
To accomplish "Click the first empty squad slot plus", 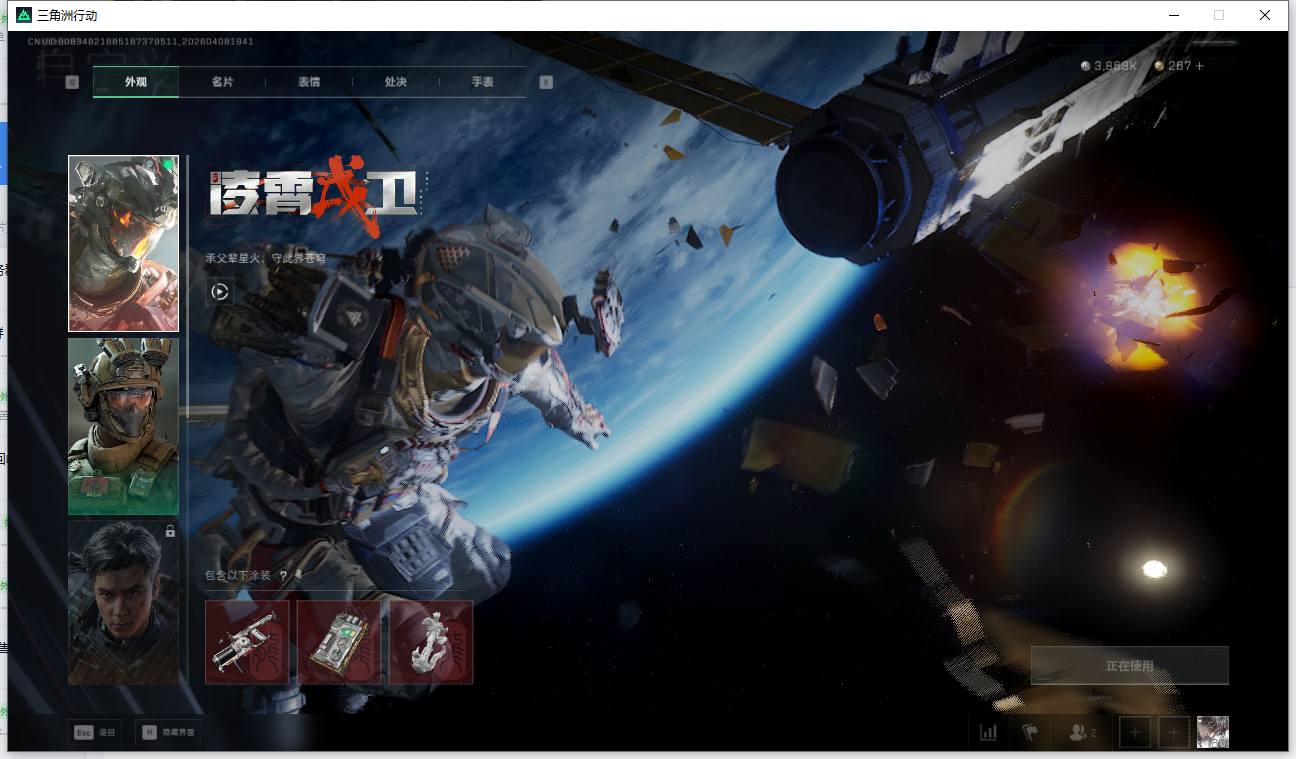I will click(x=1135, y=732).
